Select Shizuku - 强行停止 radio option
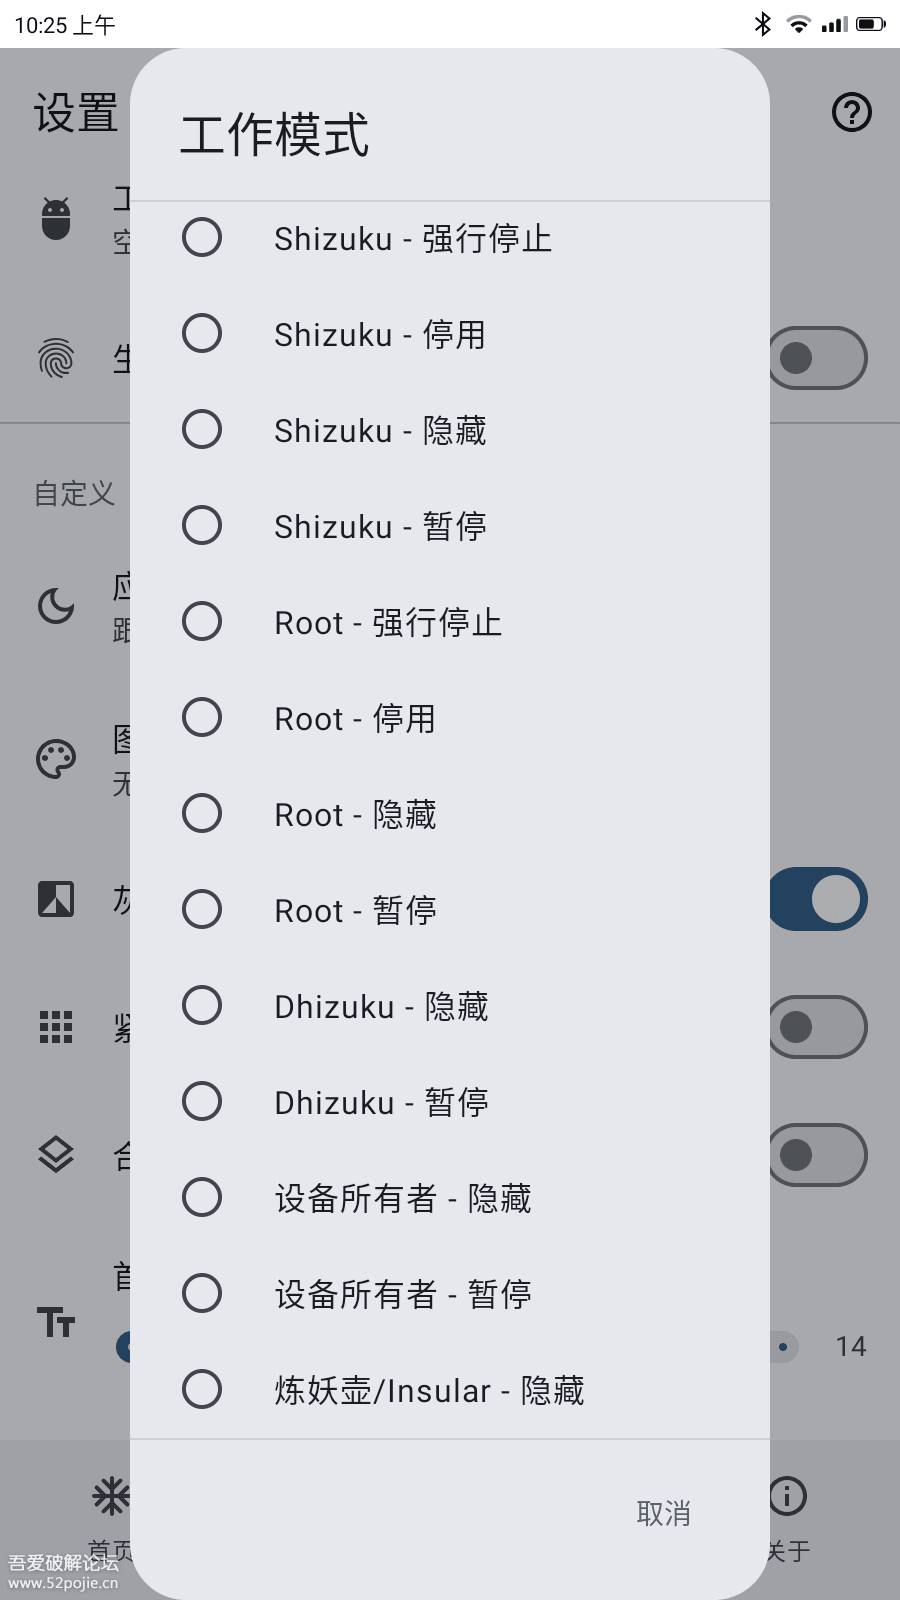The width and height of the screenshot is (900, 1600). click(203, 238)
